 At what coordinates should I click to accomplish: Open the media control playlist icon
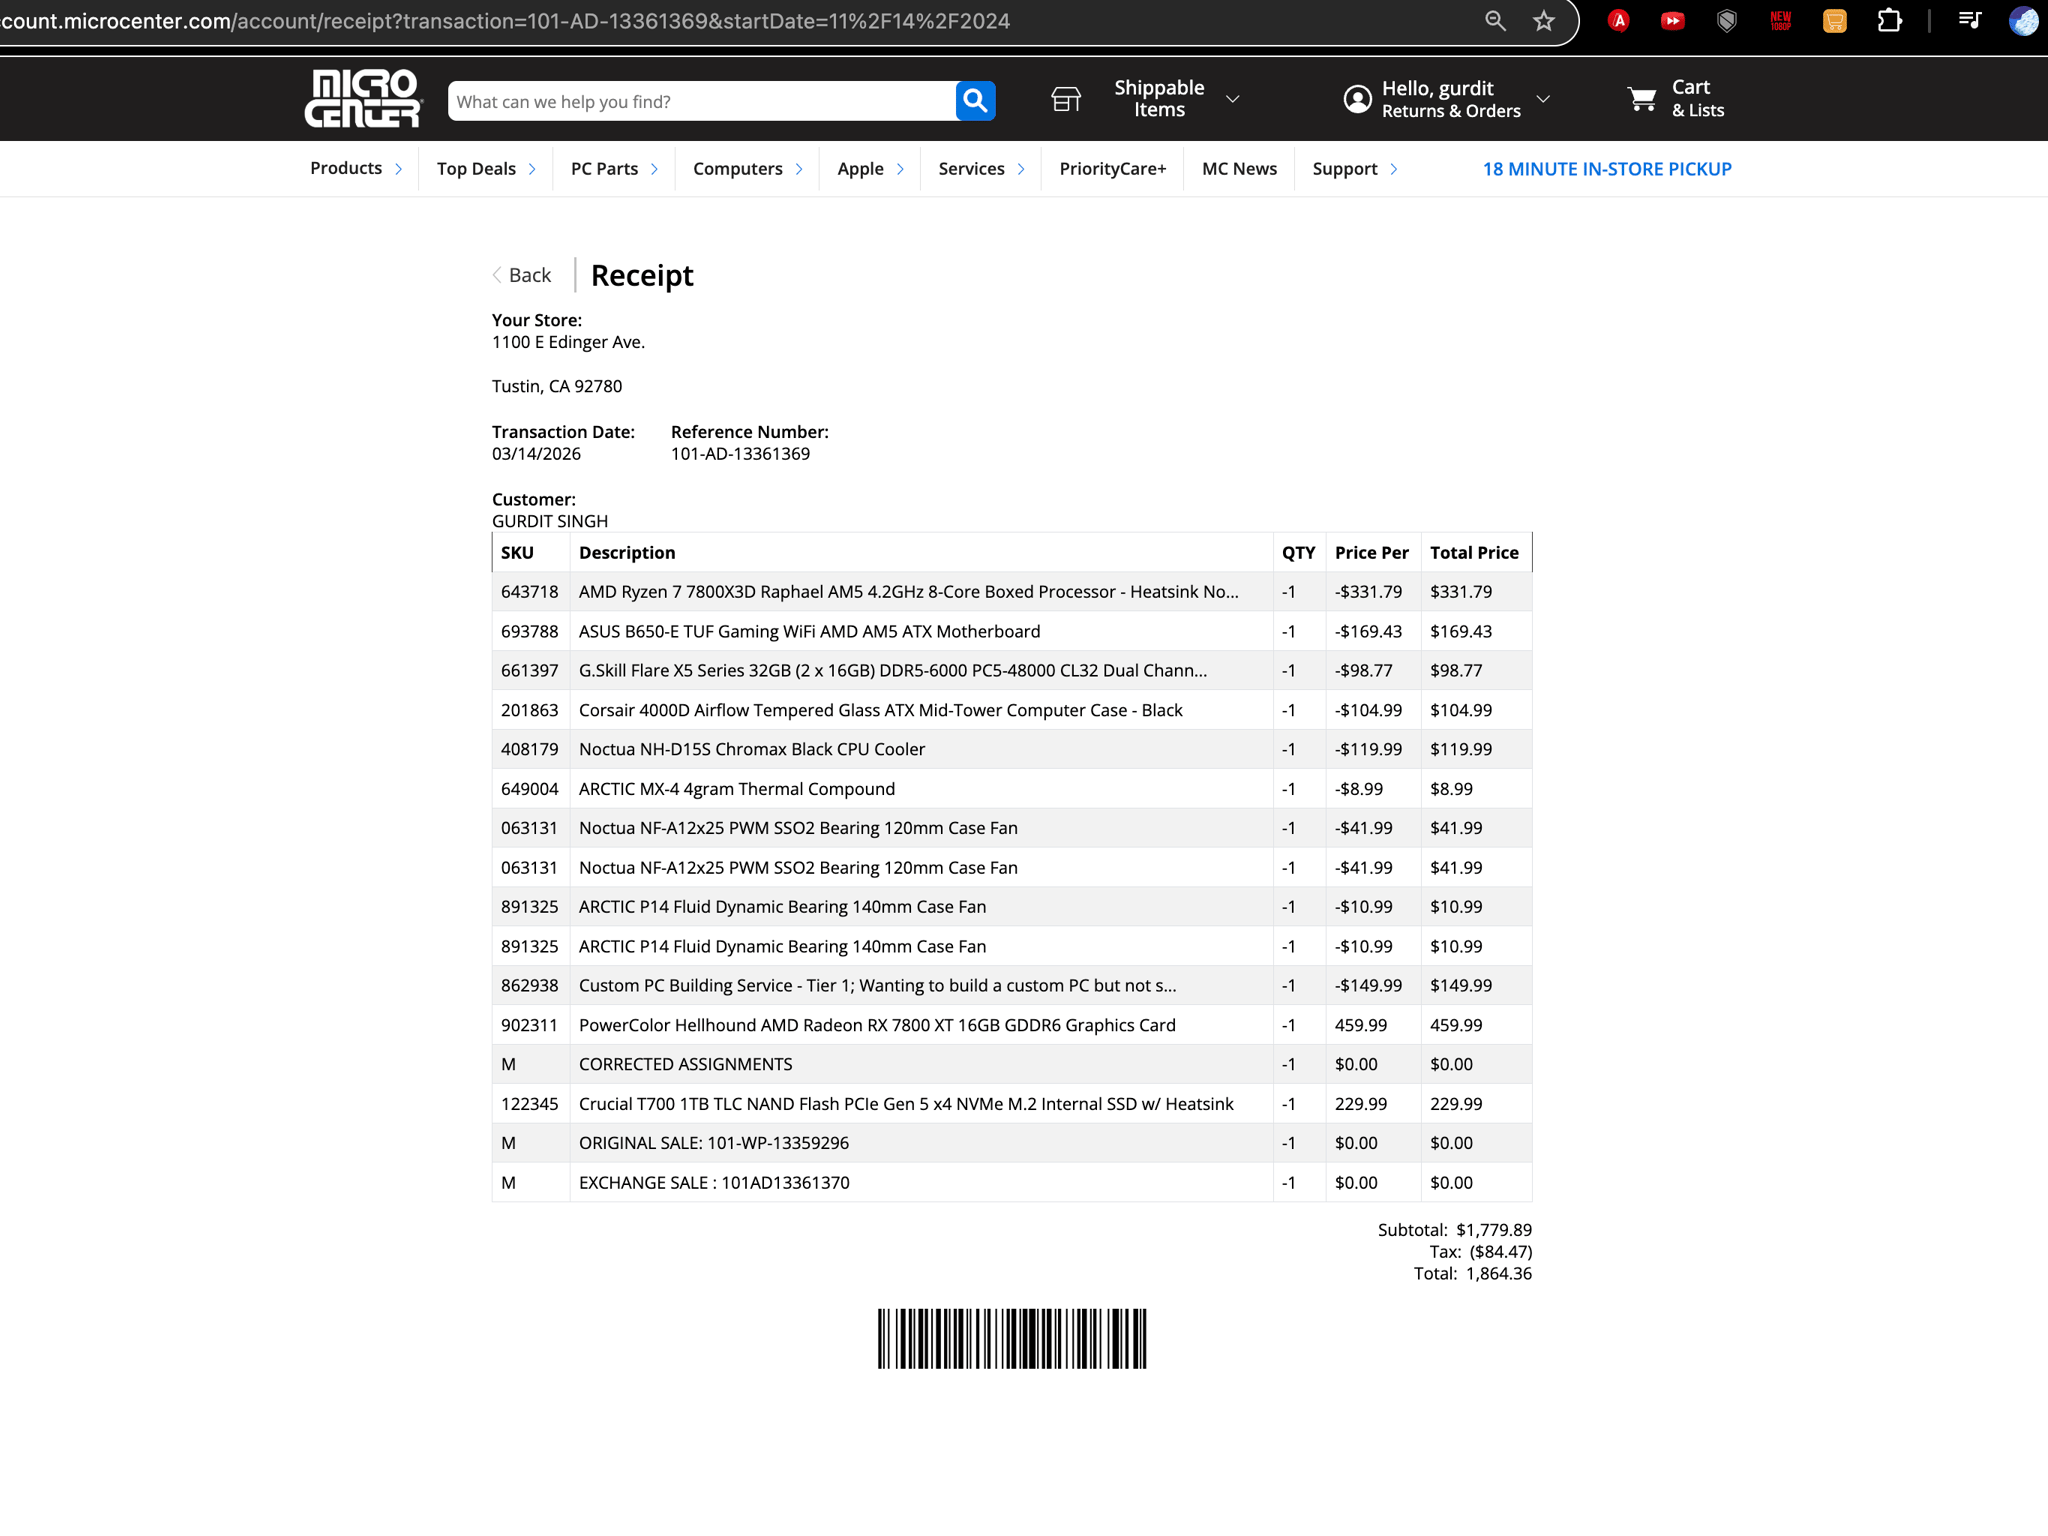[1970, 21]
